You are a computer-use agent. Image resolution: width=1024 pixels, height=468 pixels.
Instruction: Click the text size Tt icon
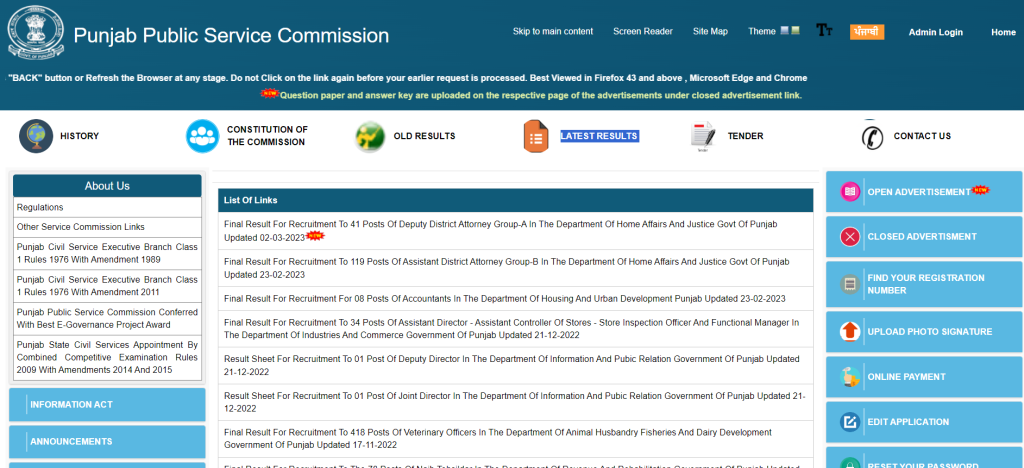point(824,30)
